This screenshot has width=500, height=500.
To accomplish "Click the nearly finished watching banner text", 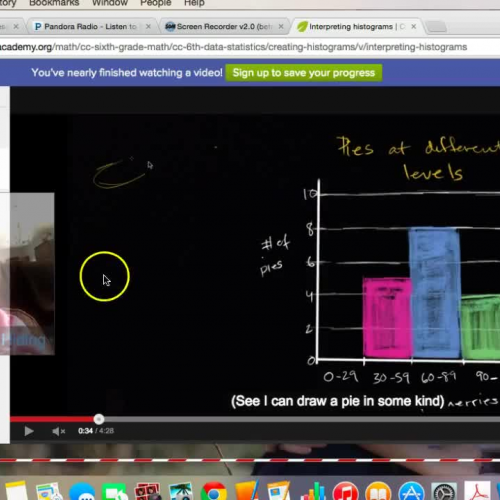I will 127,73.
